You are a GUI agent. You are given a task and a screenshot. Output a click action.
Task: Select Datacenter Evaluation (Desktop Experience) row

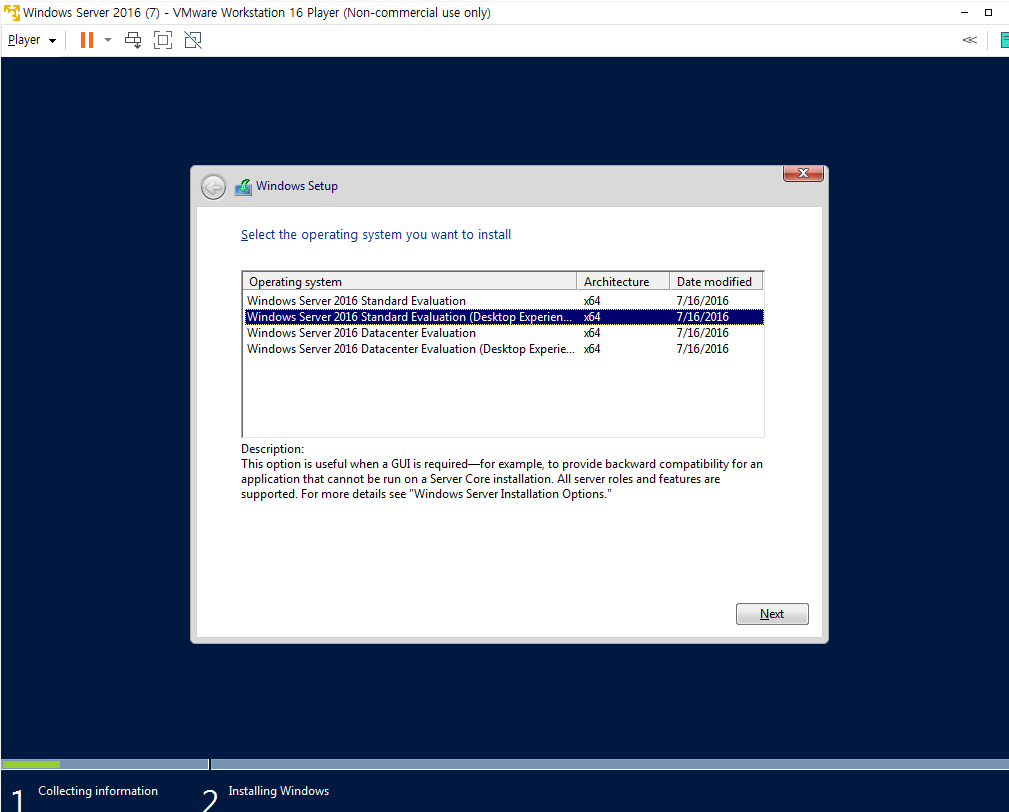coord(504,349)
